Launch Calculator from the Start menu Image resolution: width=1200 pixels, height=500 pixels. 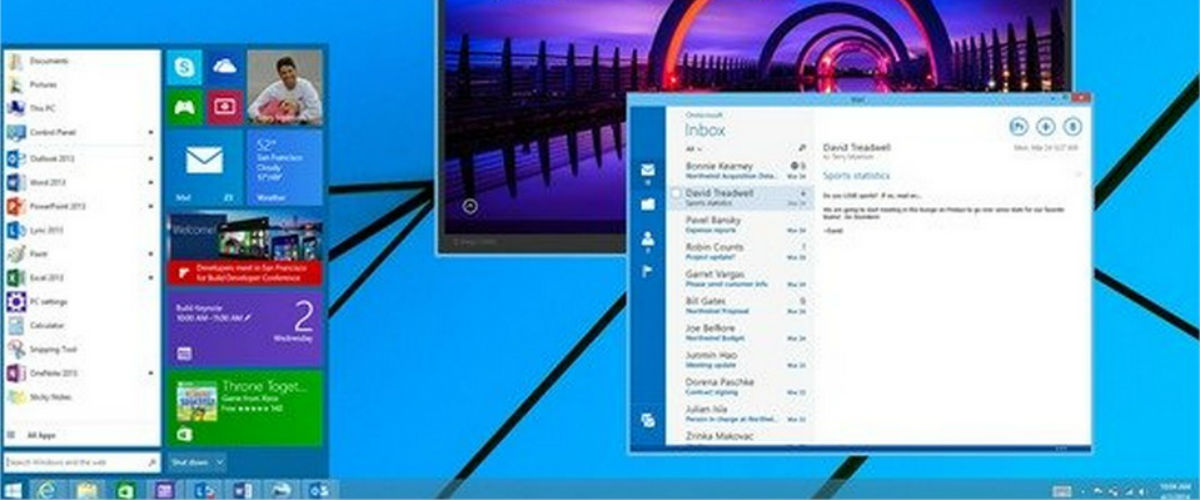82,325
